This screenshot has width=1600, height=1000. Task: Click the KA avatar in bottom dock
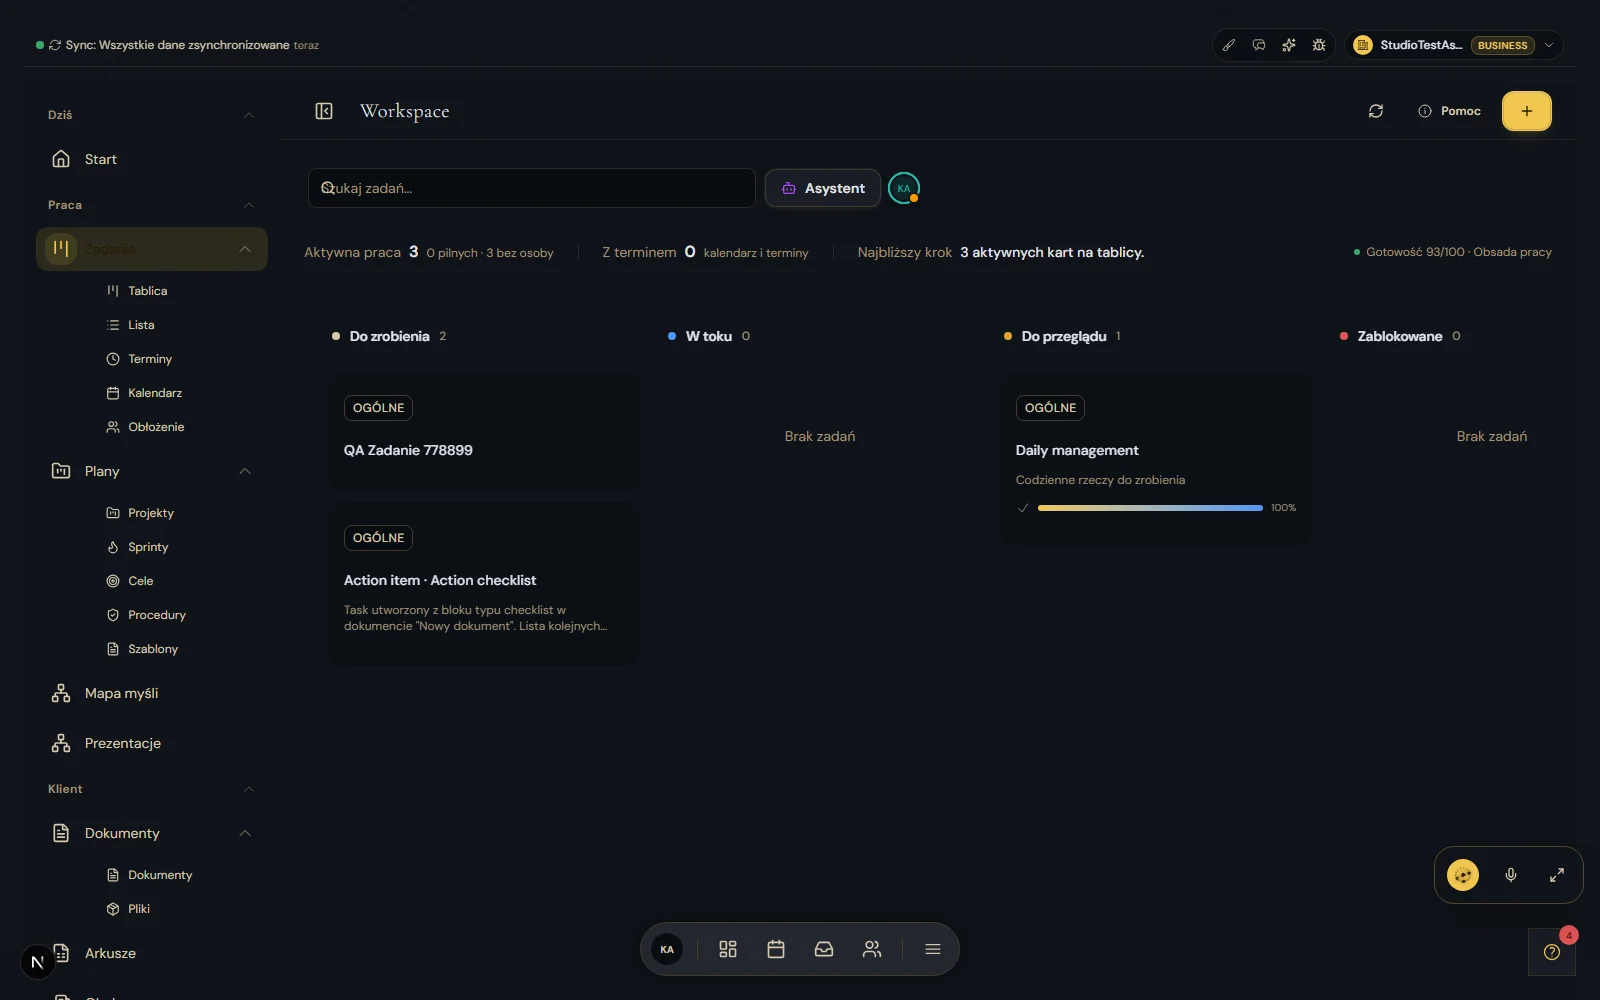coord(667,949)
